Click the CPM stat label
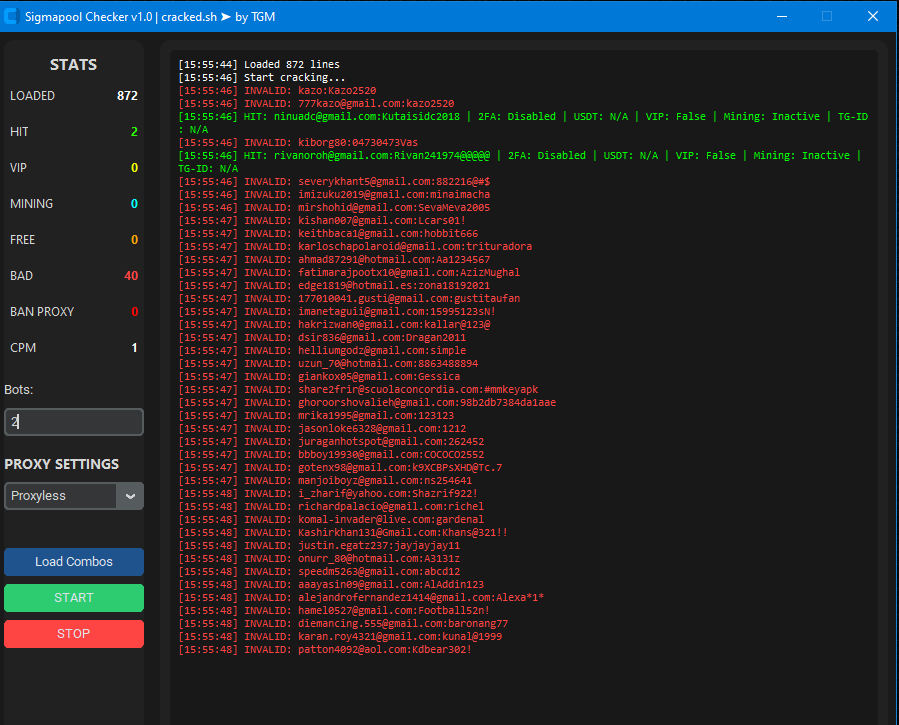 [23, 348]
